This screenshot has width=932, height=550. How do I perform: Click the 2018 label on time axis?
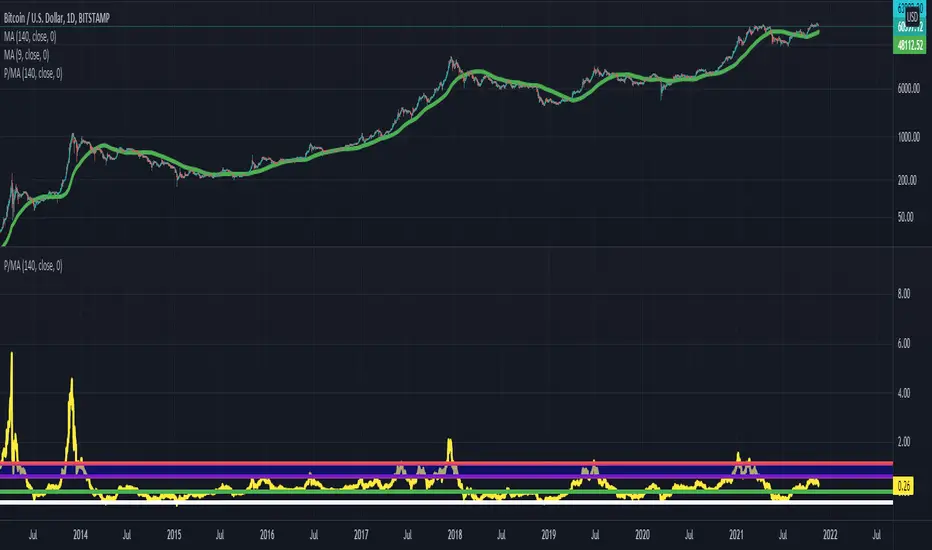pyautogui.click(x=455, y=535)
